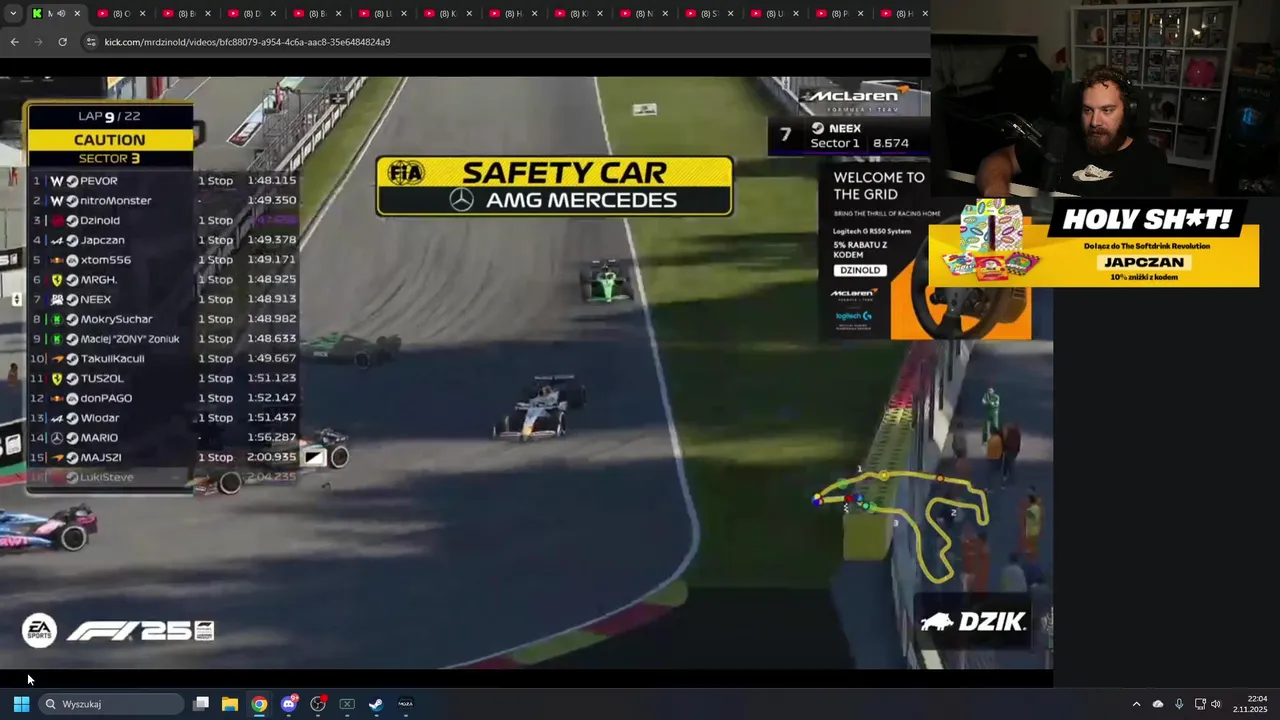Switch to Chrome on the taskbar

[x=259, y=704]
